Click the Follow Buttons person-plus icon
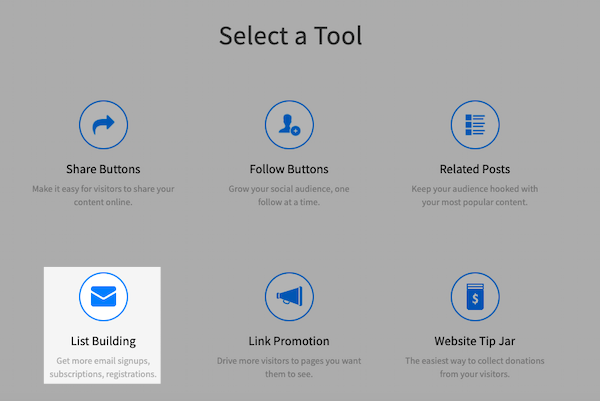The image size is (600, 401). pos(289,124)
